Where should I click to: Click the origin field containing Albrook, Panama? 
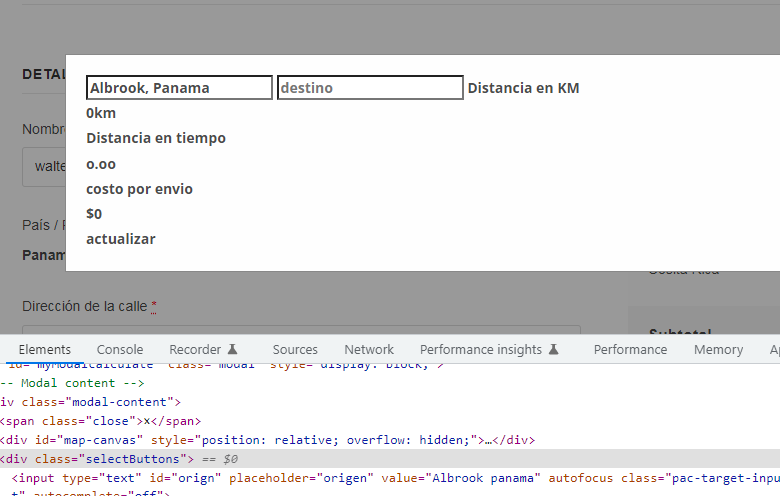179,88
